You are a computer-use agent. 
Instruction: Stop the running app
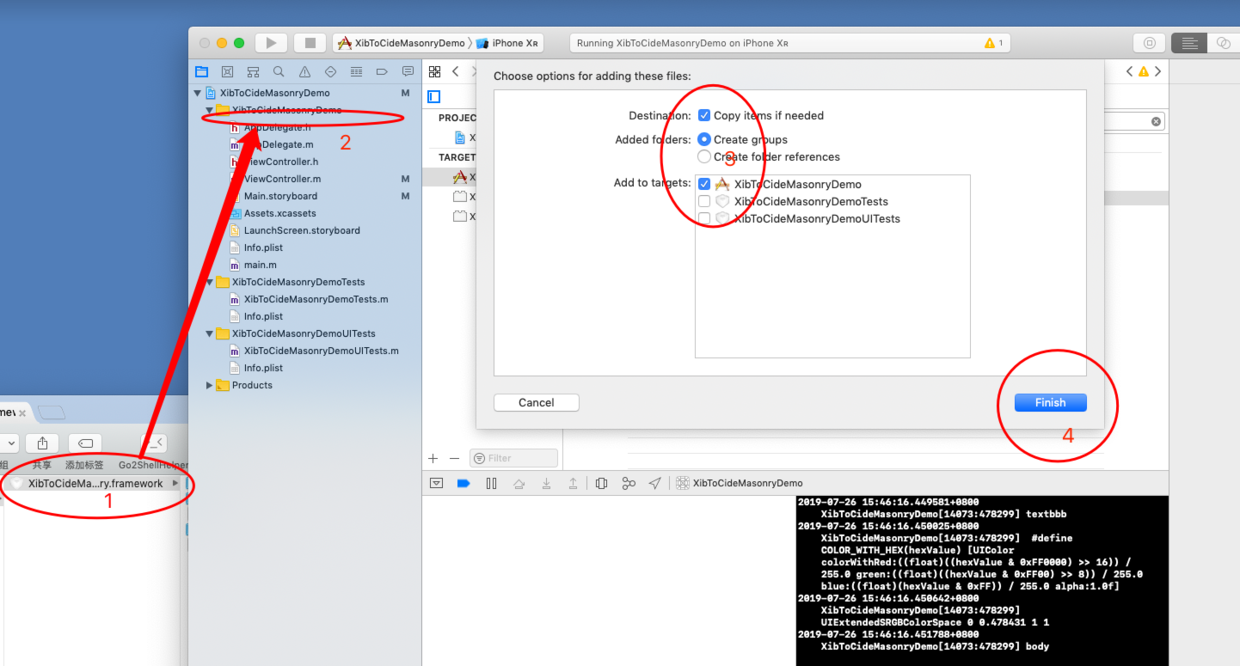pyautogui.click(x=310, y=43)
